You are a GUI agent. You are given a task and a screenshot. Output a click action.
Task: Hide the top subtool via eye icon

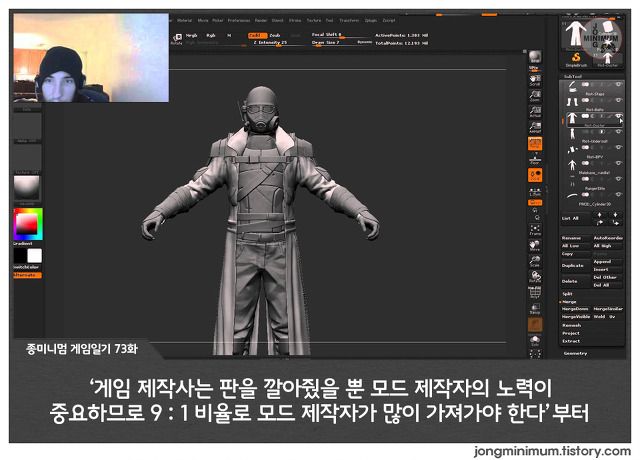tap(618, 84)
